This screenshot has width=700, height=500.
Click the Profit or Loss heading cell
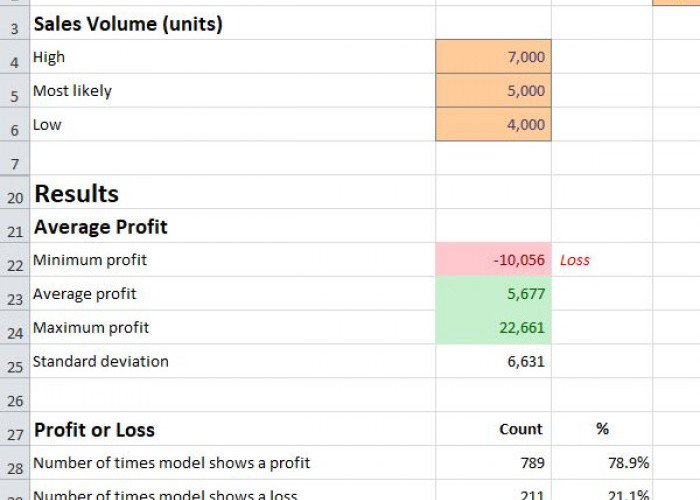(94, 430)
